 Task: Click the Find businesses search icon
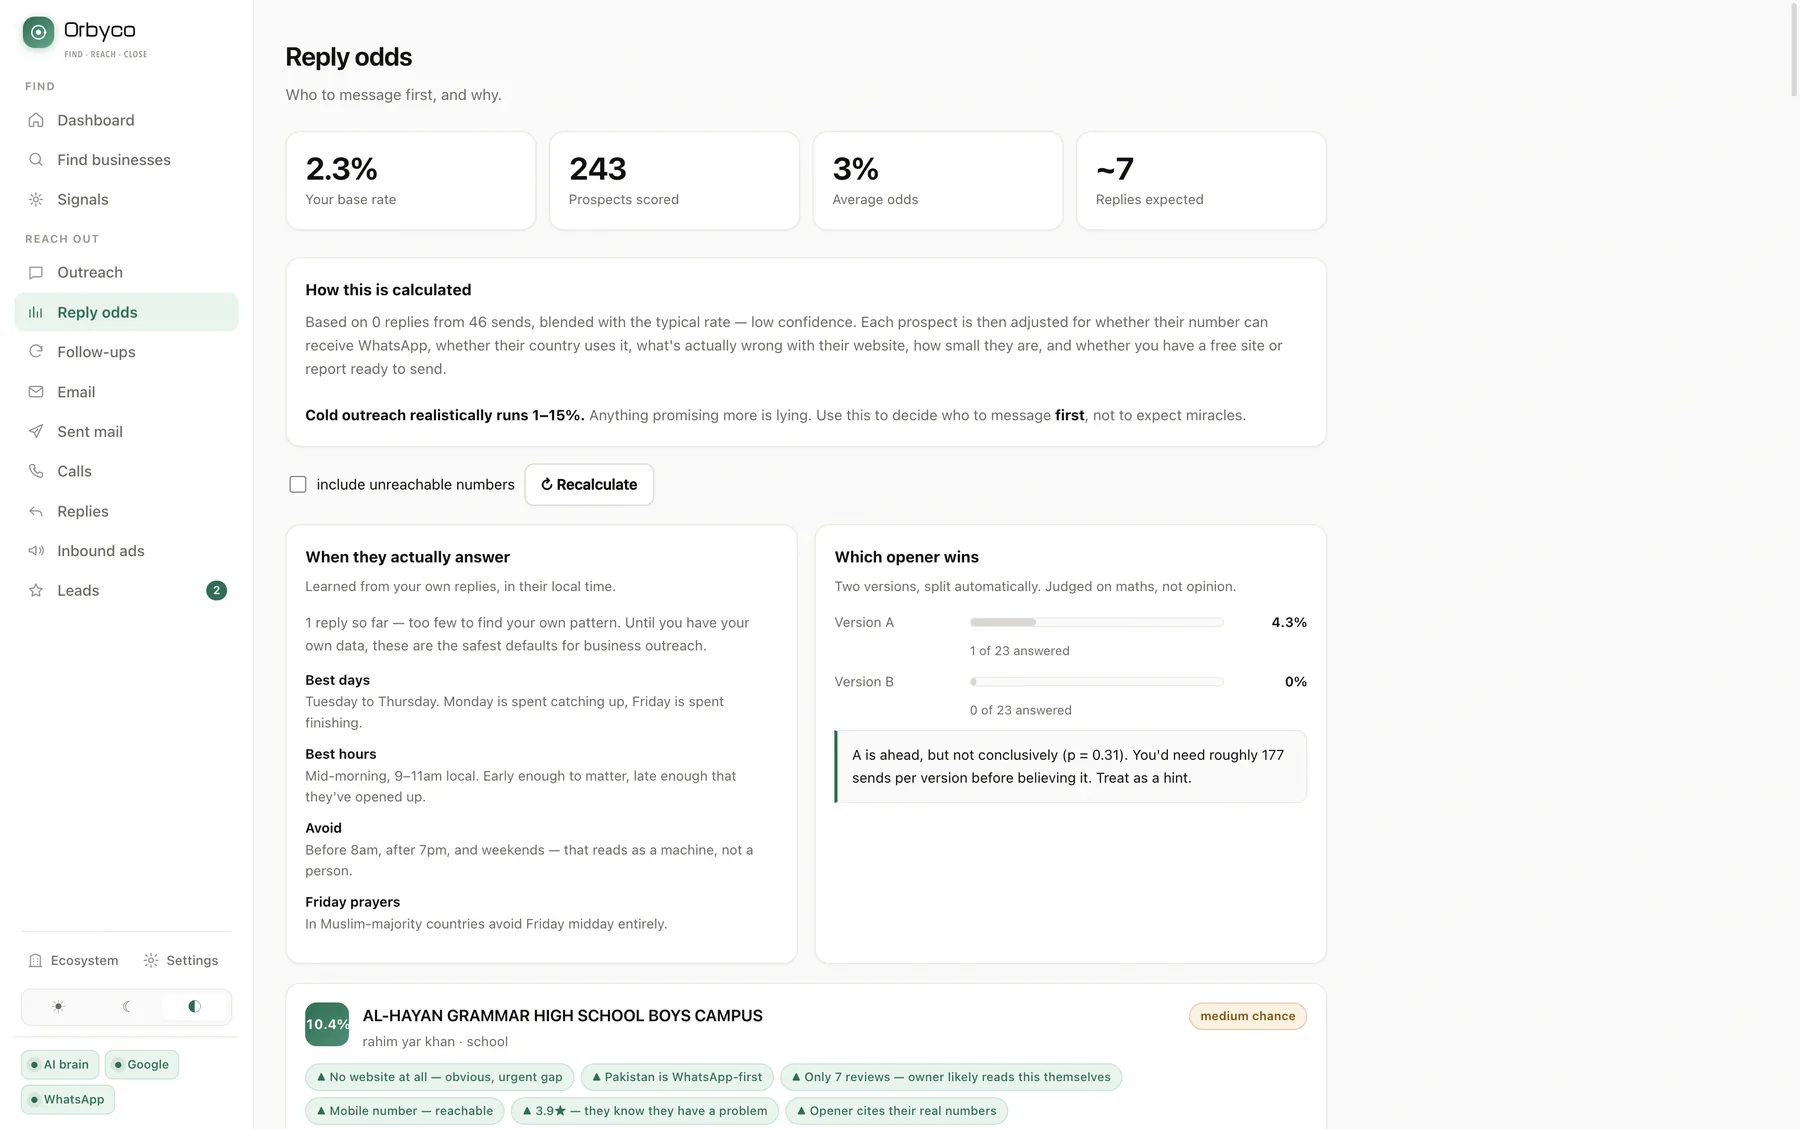coord(36,160)
